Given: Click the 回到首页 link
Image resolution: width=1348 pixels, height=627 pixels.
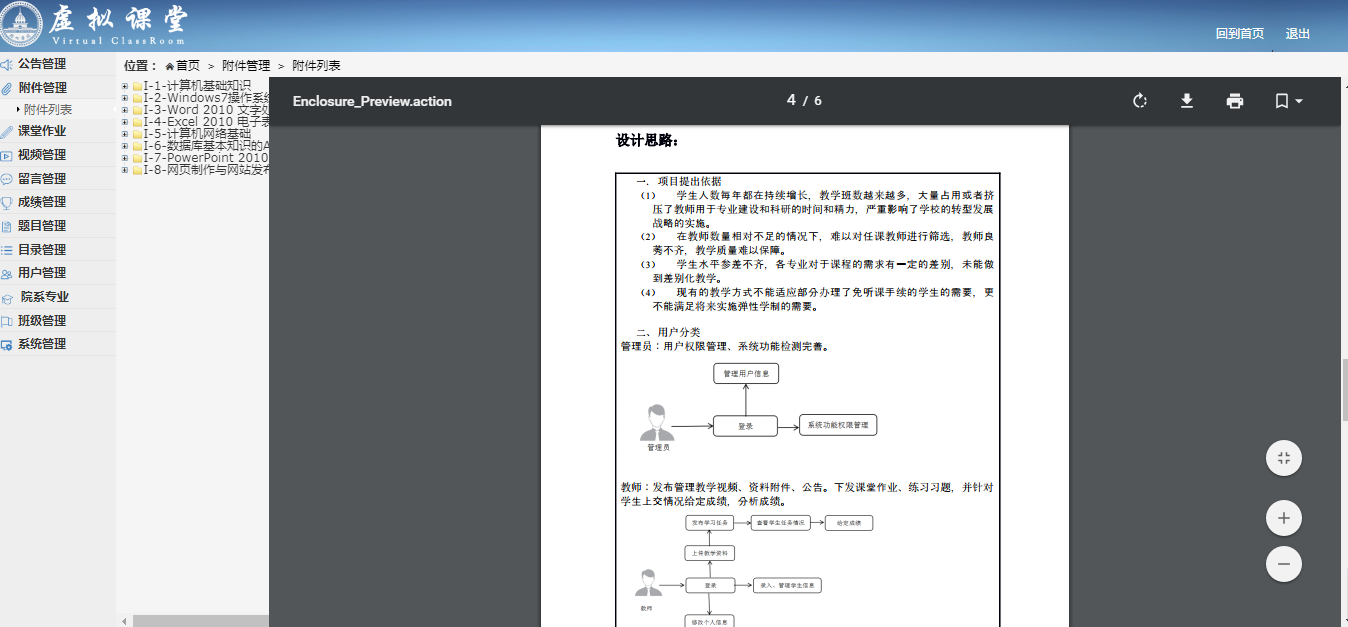Looking at the screenshot, I should (1239, 34).
